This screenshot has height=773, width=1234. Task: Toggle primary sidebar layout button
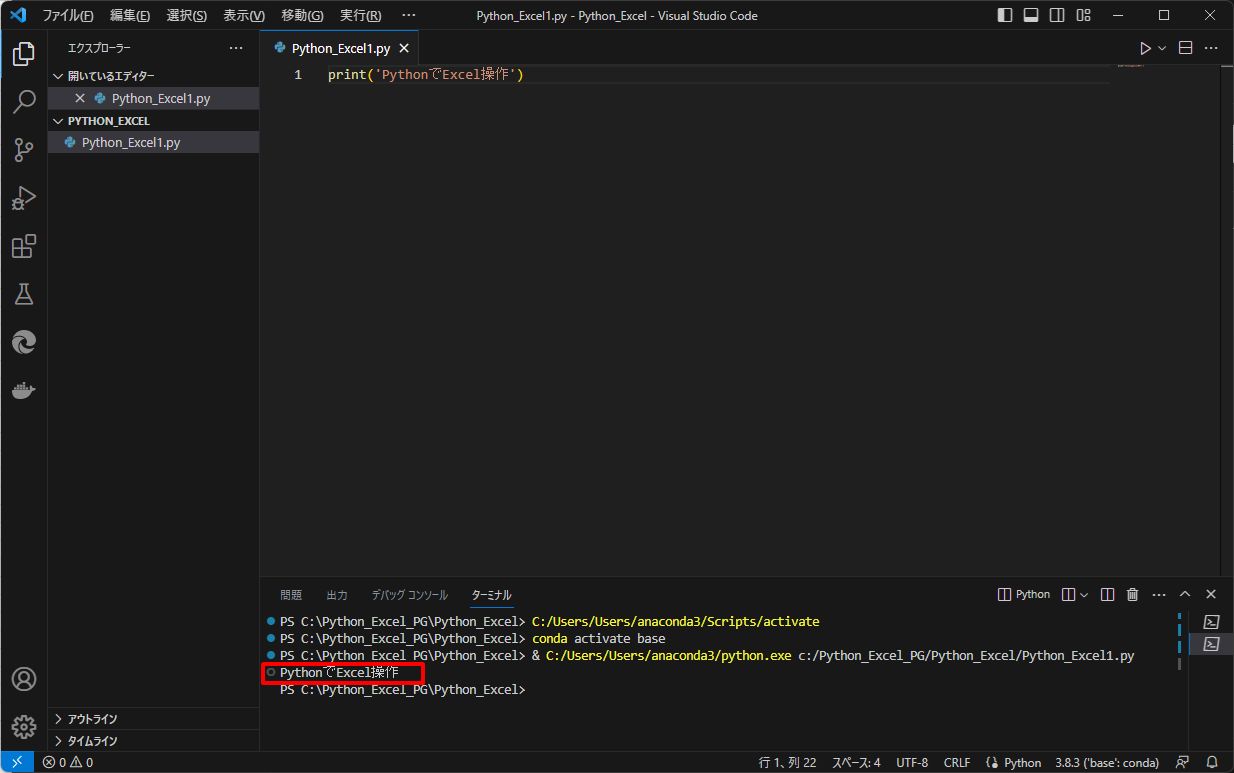(1005, 15)
